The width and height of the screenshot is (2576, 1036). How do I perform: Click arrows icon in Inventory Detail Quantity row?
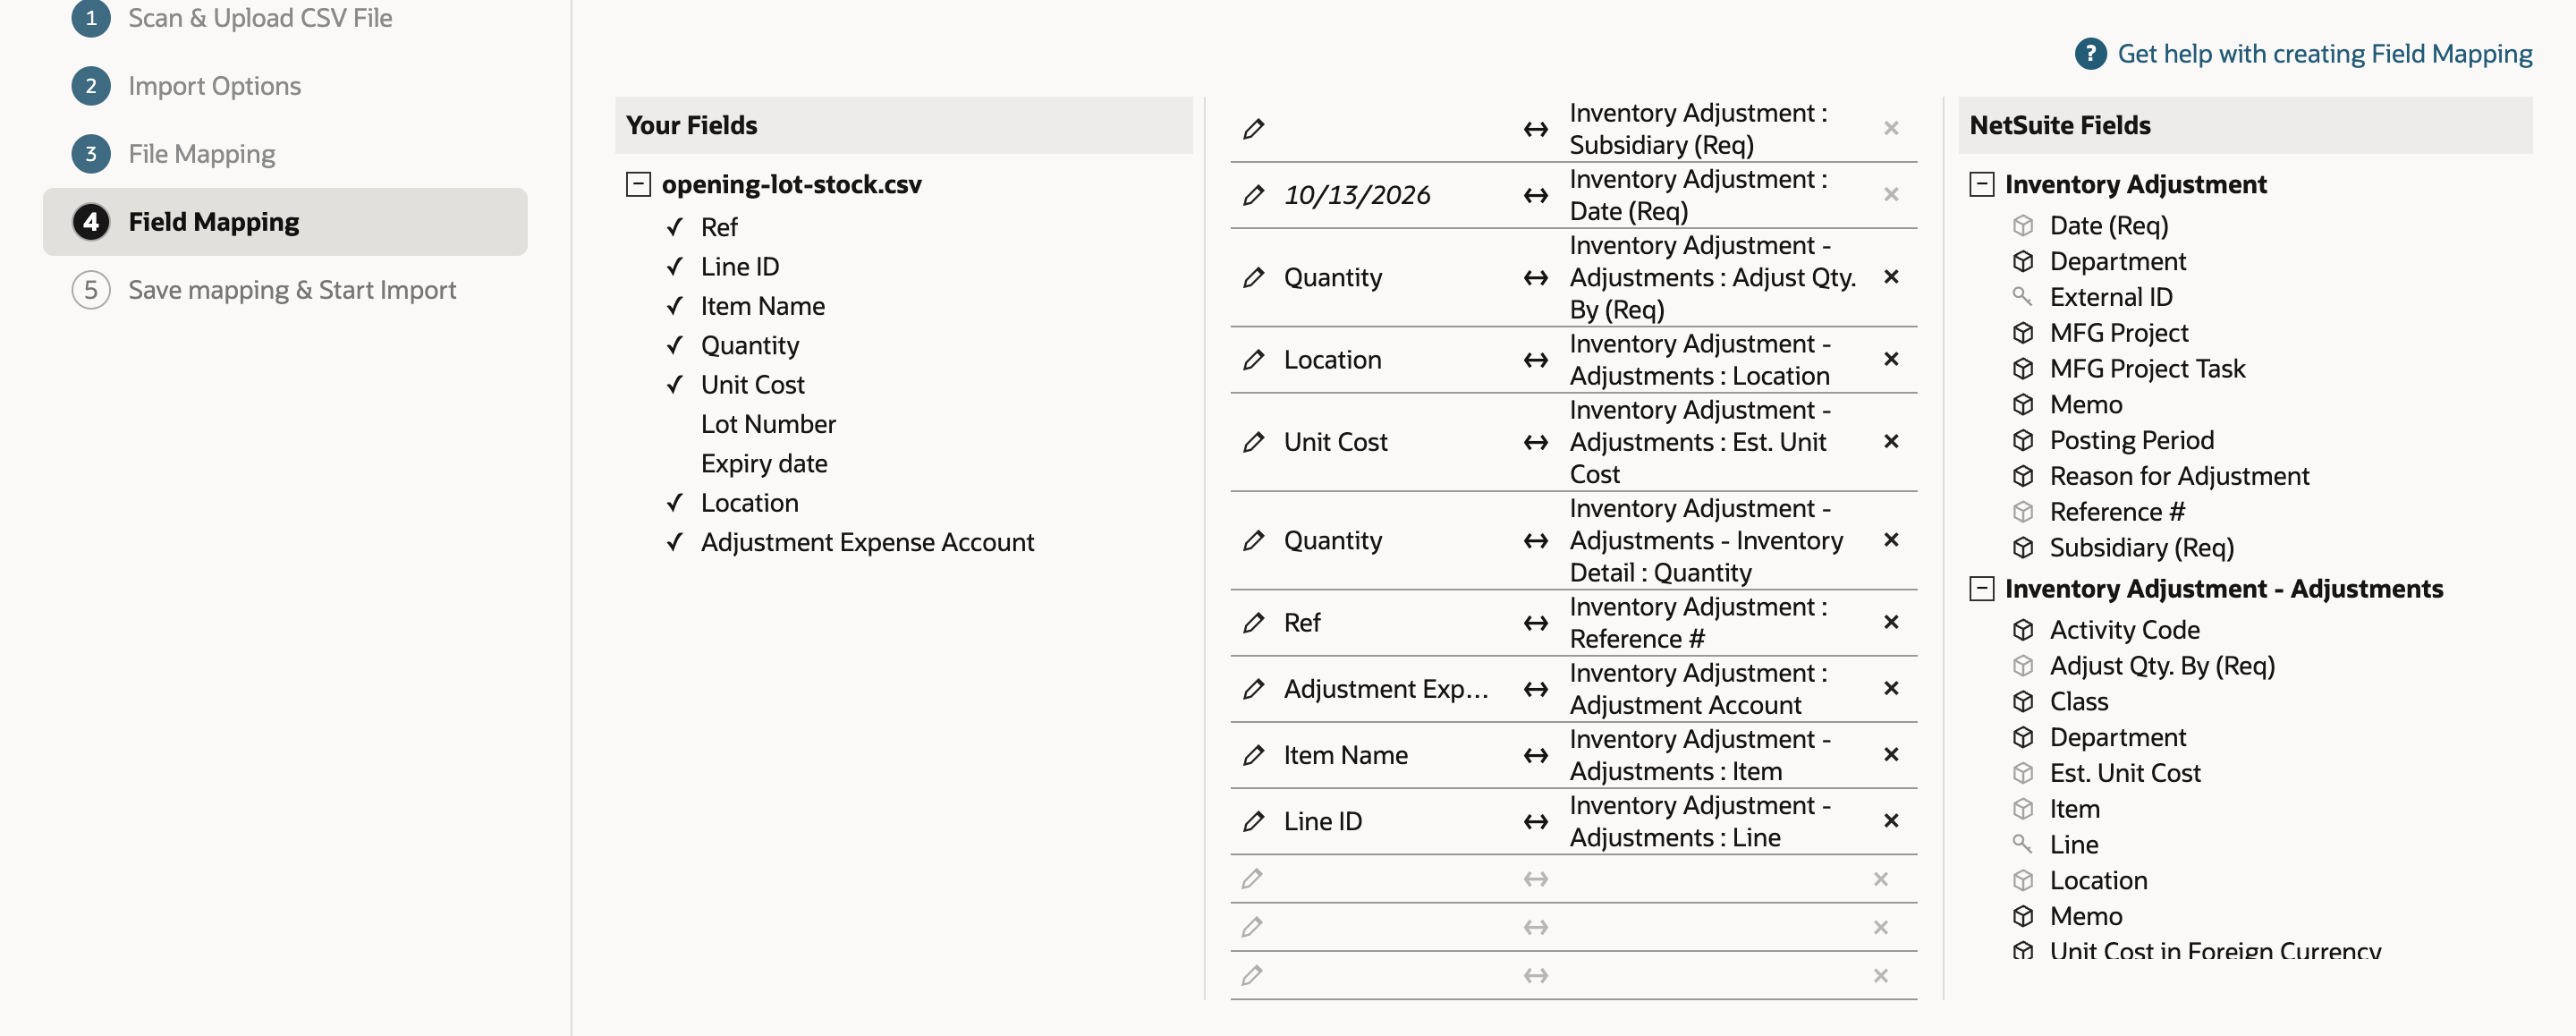pyautogui.click(x=1536, y=541)
